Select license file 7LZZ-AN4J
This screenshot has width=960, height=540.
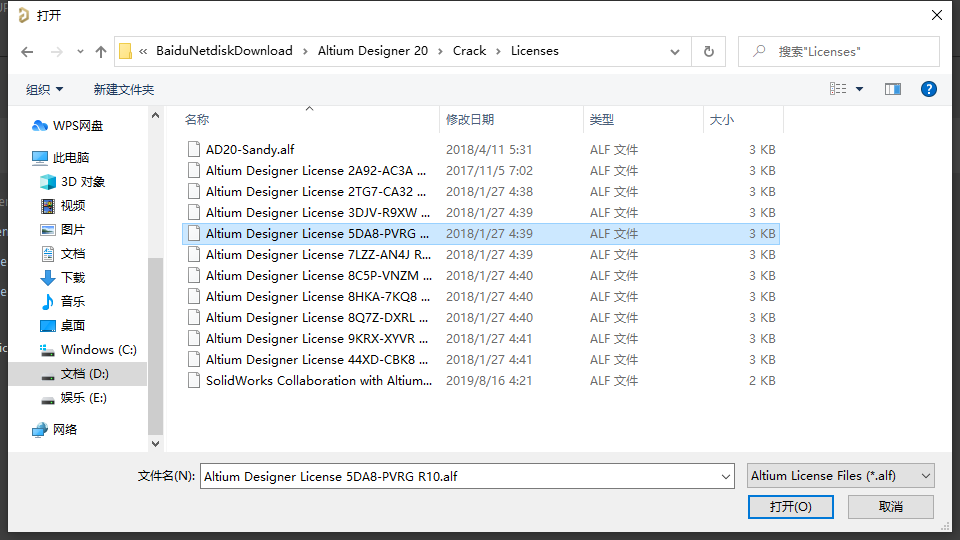pyautogui.click(x=481, y=255)
